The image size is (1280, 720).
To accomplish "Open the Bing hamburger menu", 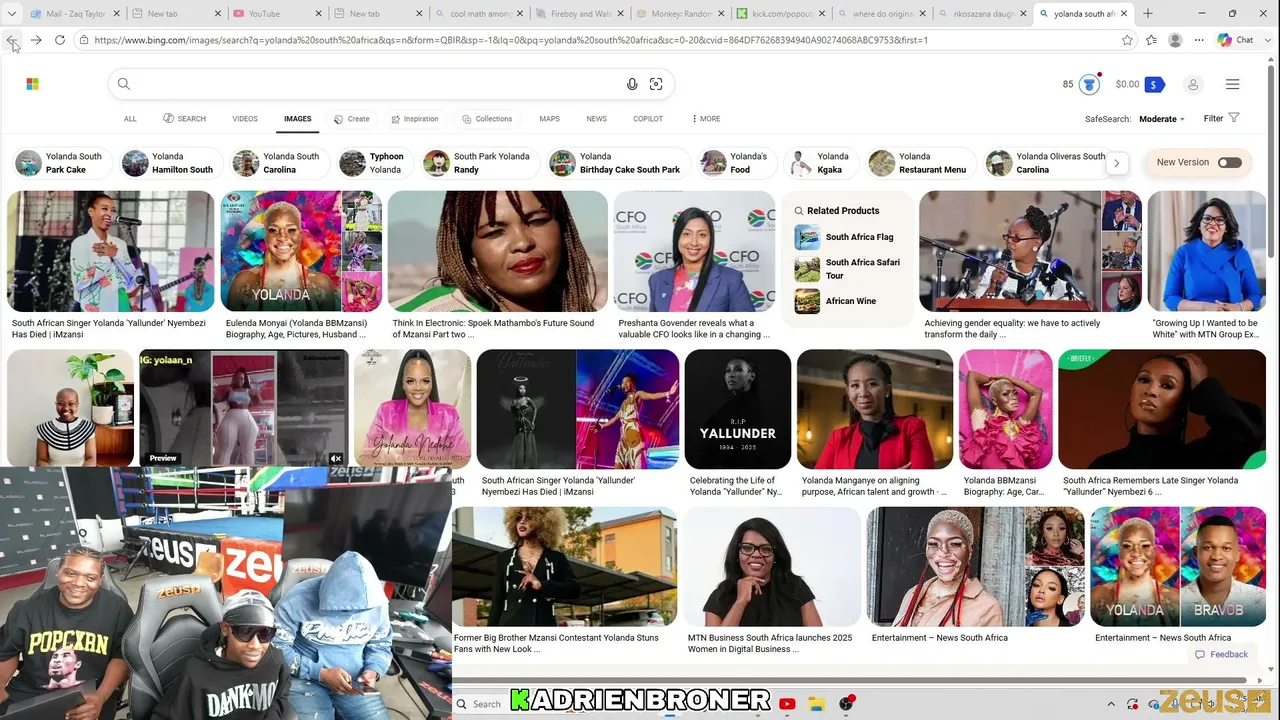I will coord(1232,84).
